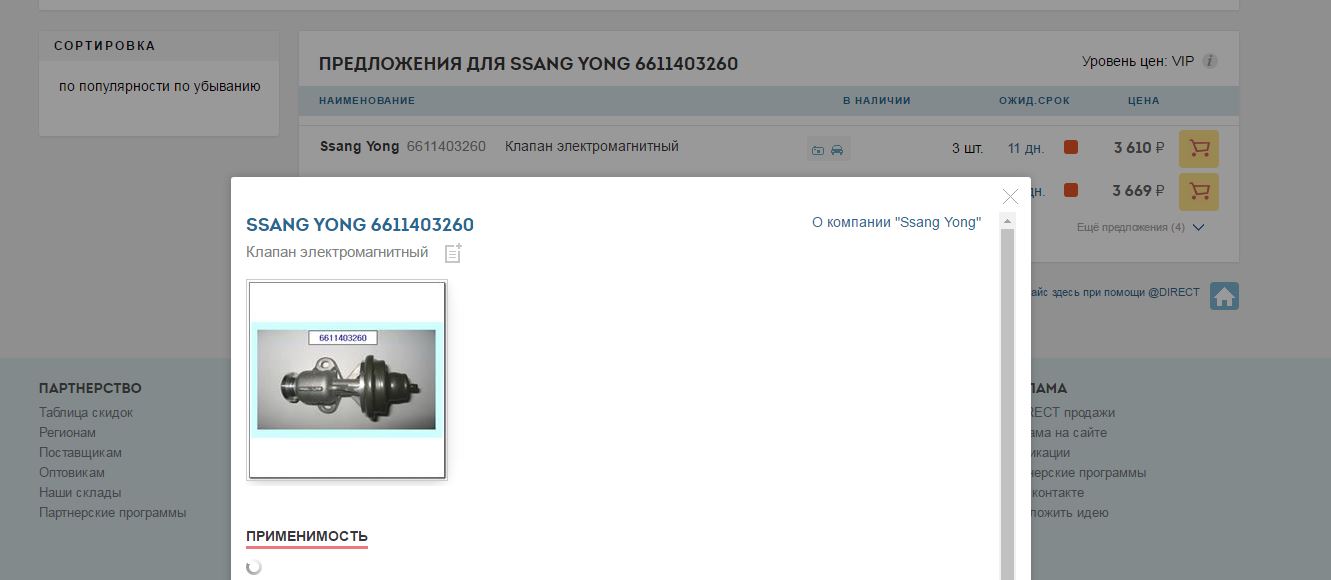
Task: Click part number 6611403260 in the offer row
Action: point(446,146)
